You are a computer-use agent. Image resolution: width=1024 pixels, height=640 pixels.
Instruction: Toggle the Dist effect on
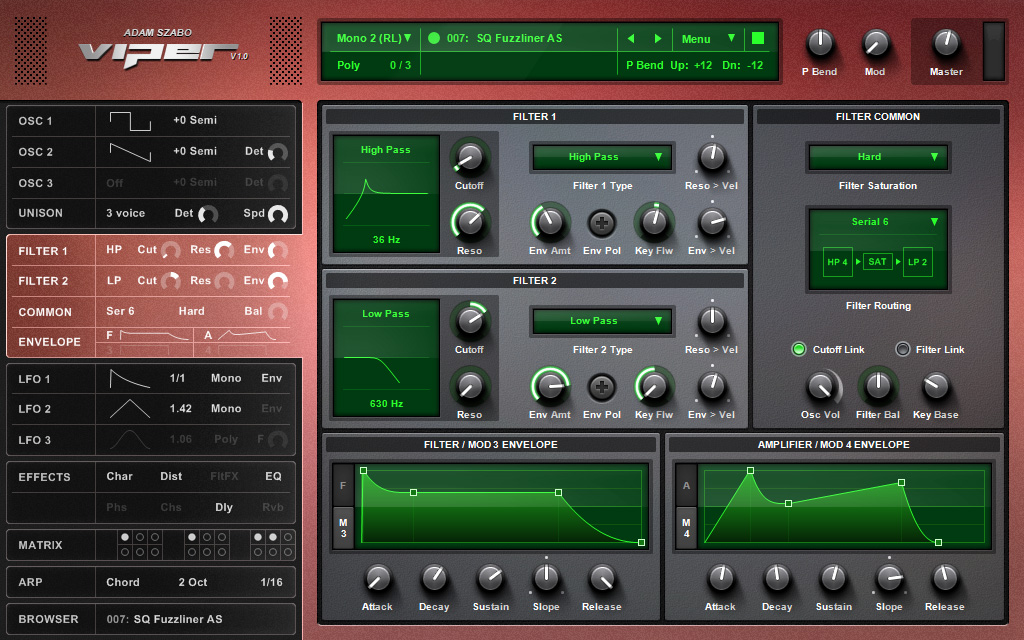coord(171,477)
